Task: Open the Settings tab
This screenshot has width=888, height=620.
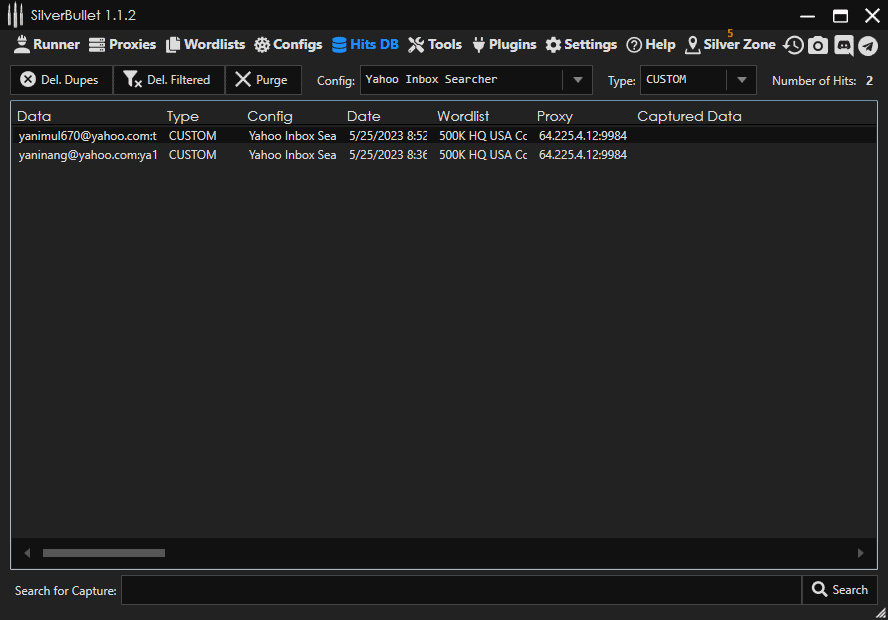Action: 581,45
